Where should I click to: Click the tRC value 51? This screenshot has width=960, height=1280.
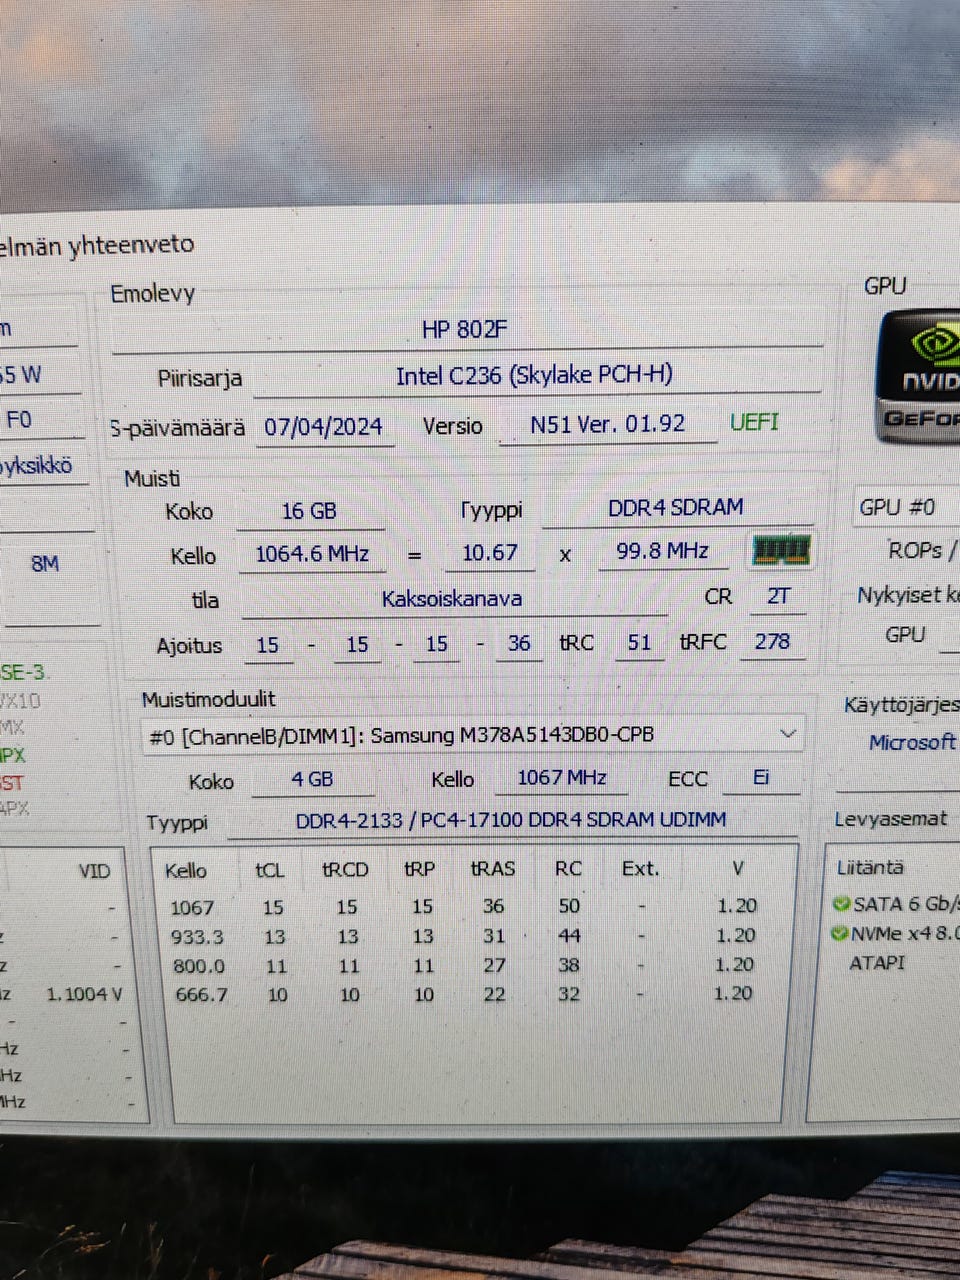639,642
